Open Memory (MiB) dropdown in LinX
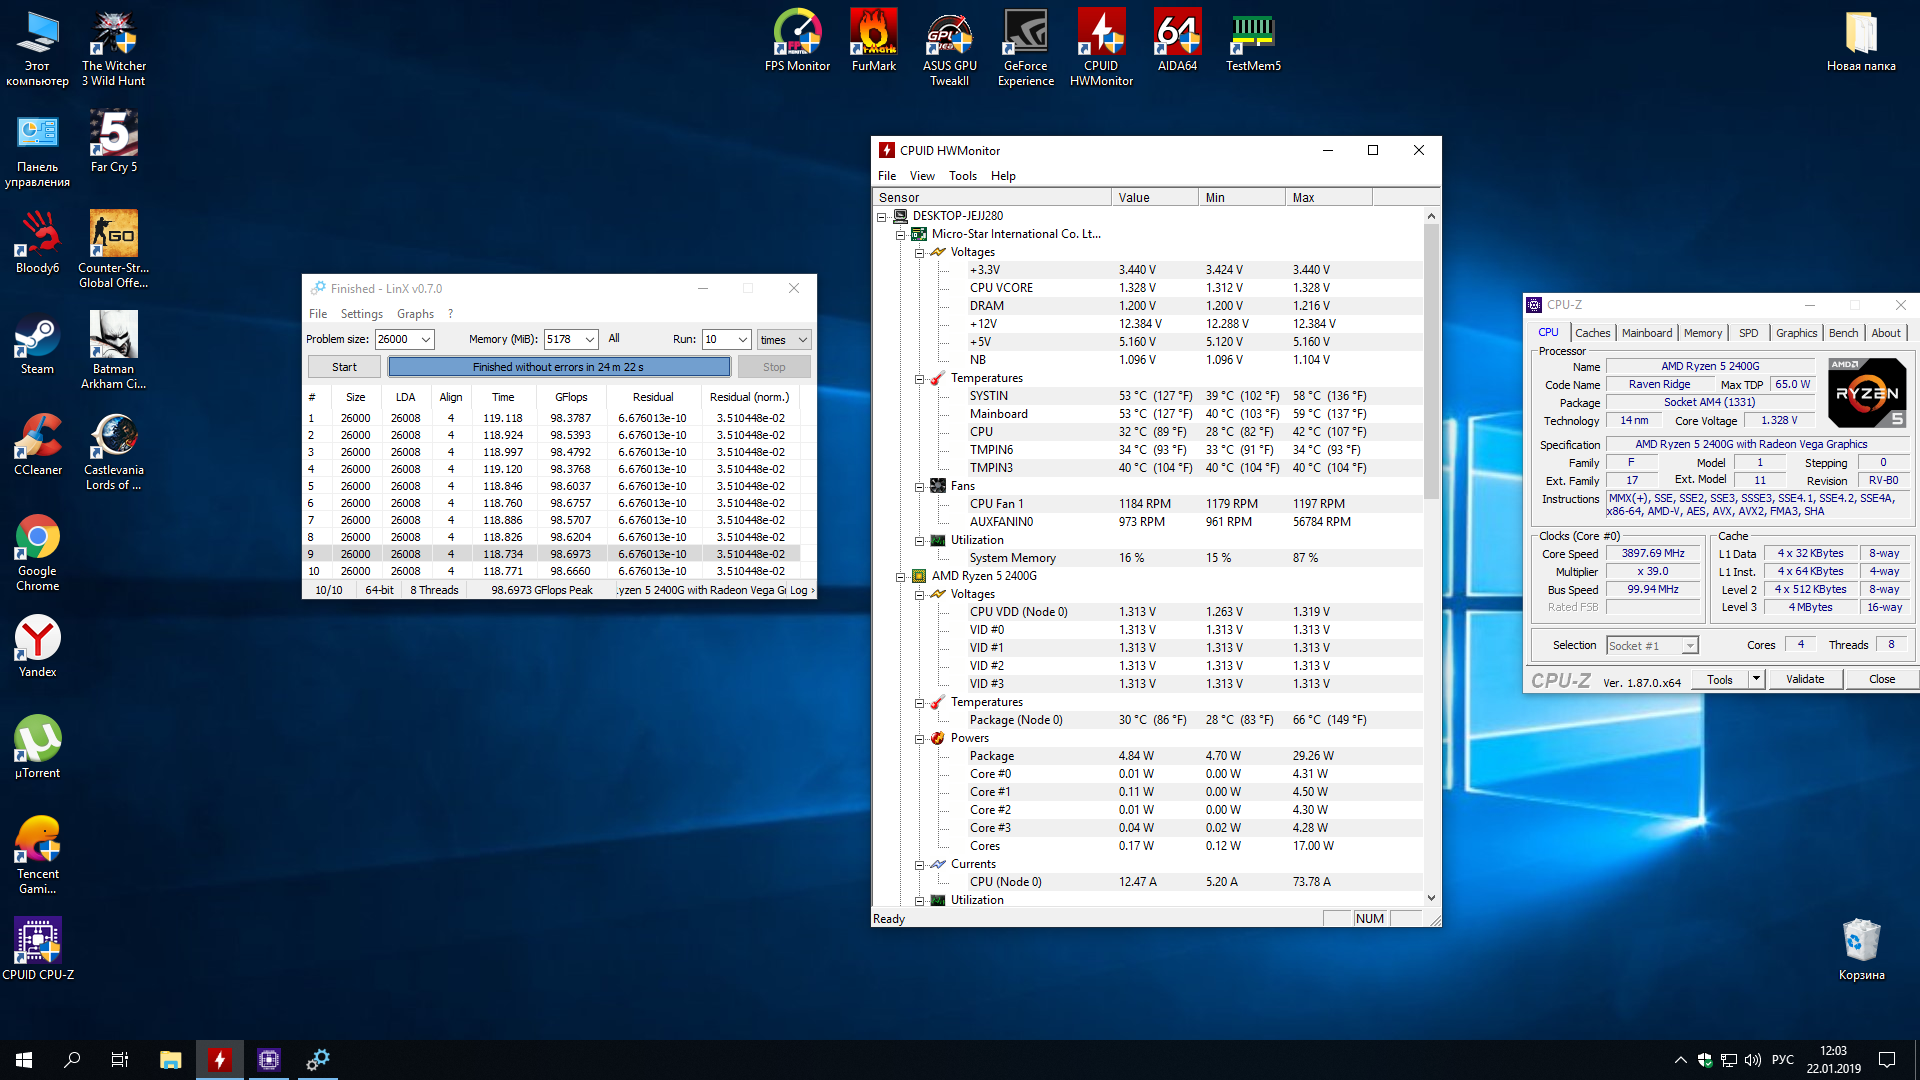The height and width of the screenshot is (1080, 1920). (x=590, y=340)
